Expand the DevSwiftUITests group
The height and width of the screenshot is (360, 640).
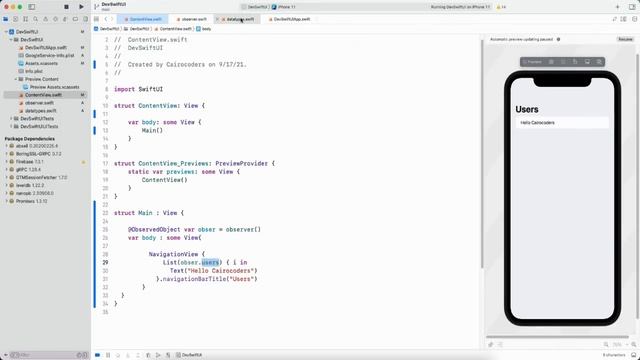[11, 118]
